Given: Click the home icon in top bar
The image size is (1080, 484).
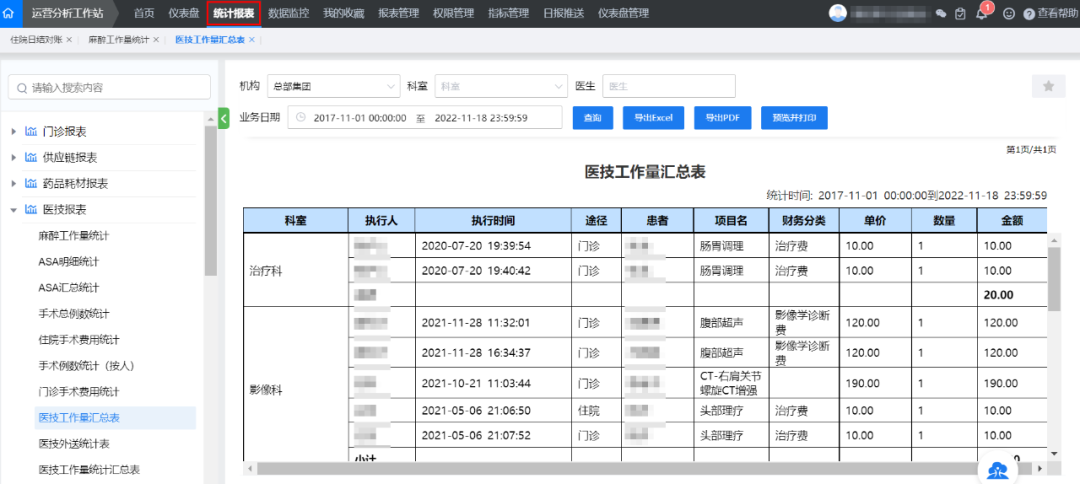Looking at the screenshot, I should click(x=9, y=13).
